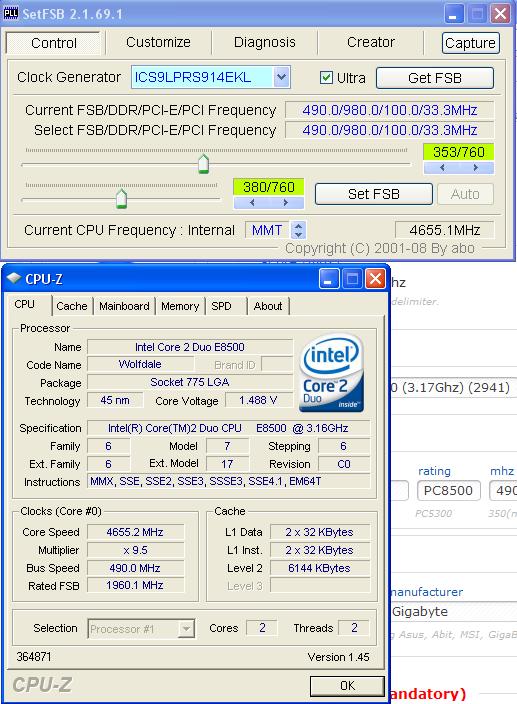Open the Cache tab in CPU-Z
This screenshot has width=517, height=704.
coord(72,306)
